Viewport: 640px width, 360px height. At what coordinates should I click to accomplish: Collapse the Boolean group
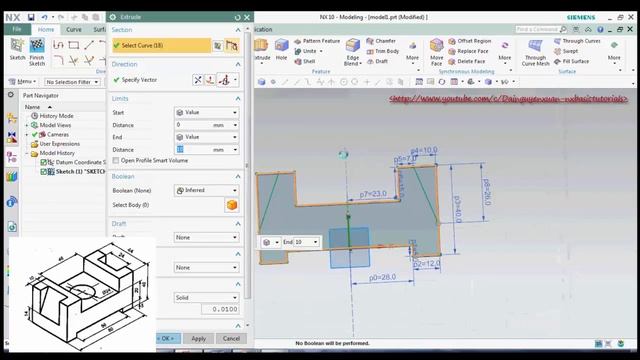coord(238,176)
